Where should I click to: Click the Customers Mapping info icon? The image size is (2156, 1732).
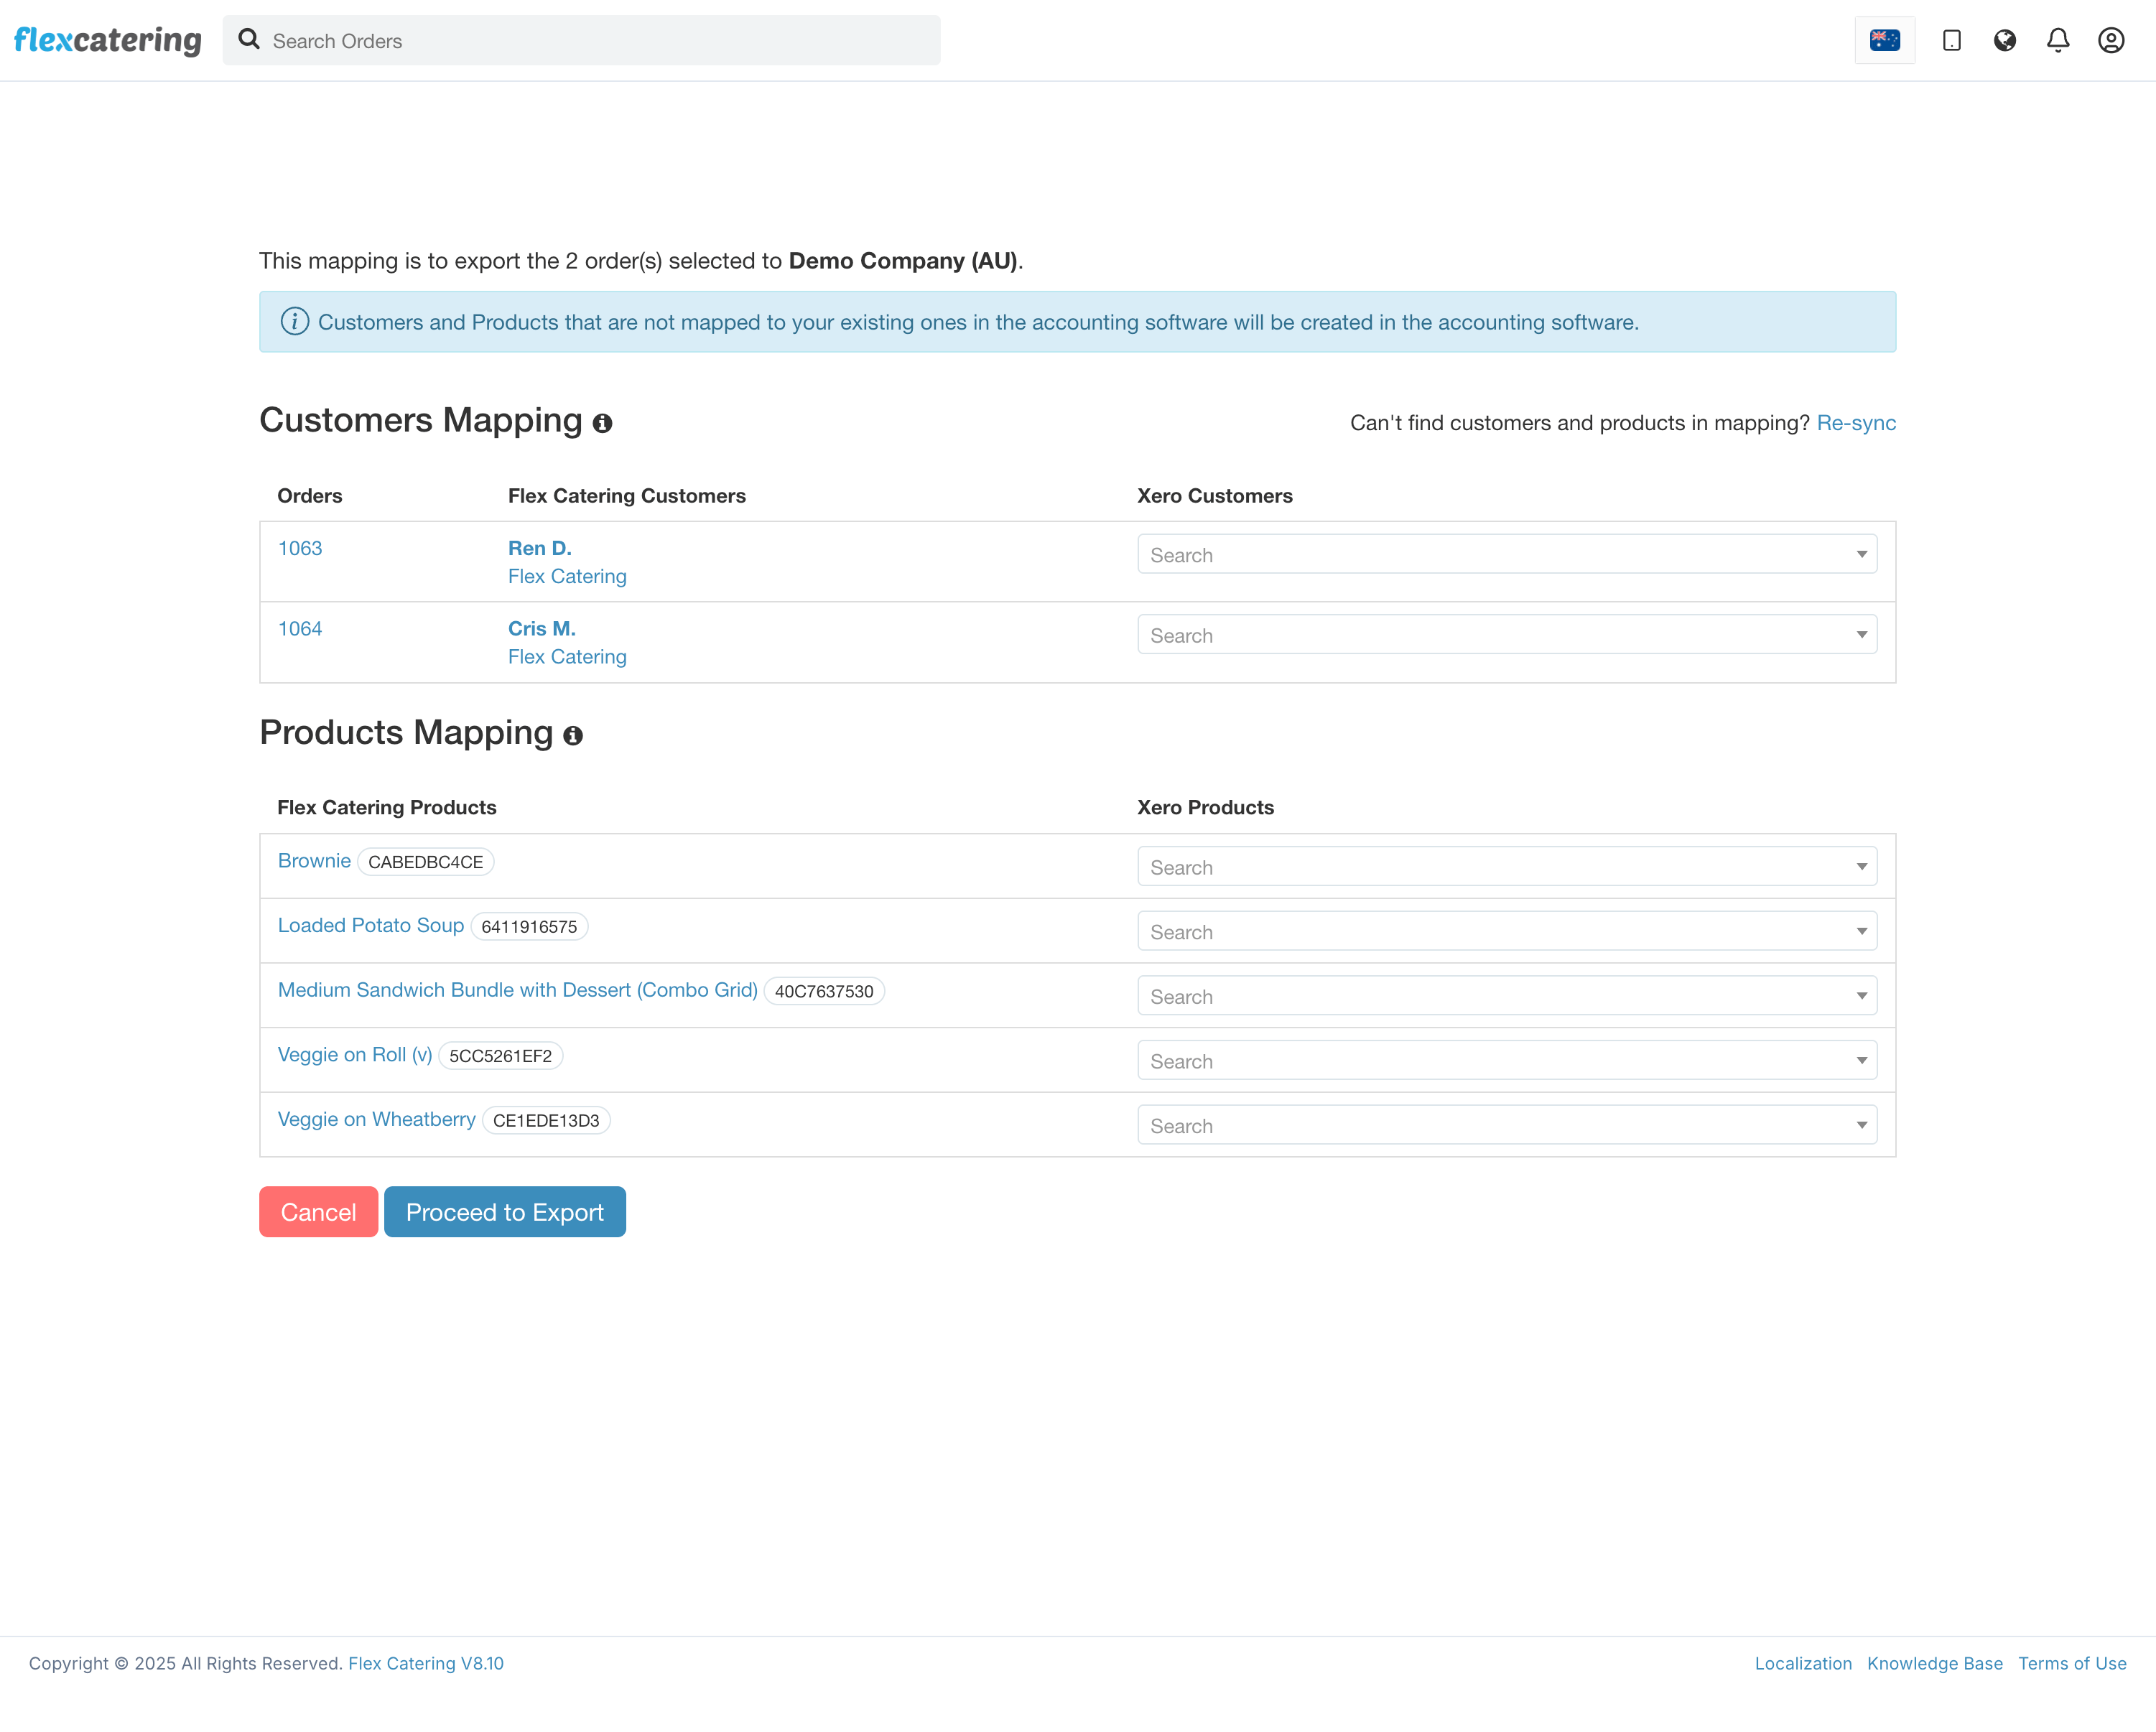coord(602,423)
